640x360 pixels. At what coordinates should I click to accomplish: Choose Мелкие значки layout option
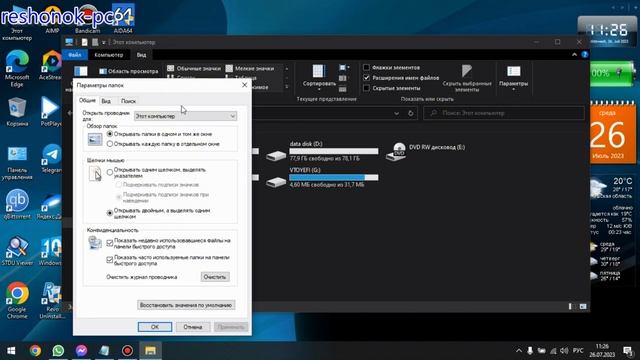pos(250,68)
